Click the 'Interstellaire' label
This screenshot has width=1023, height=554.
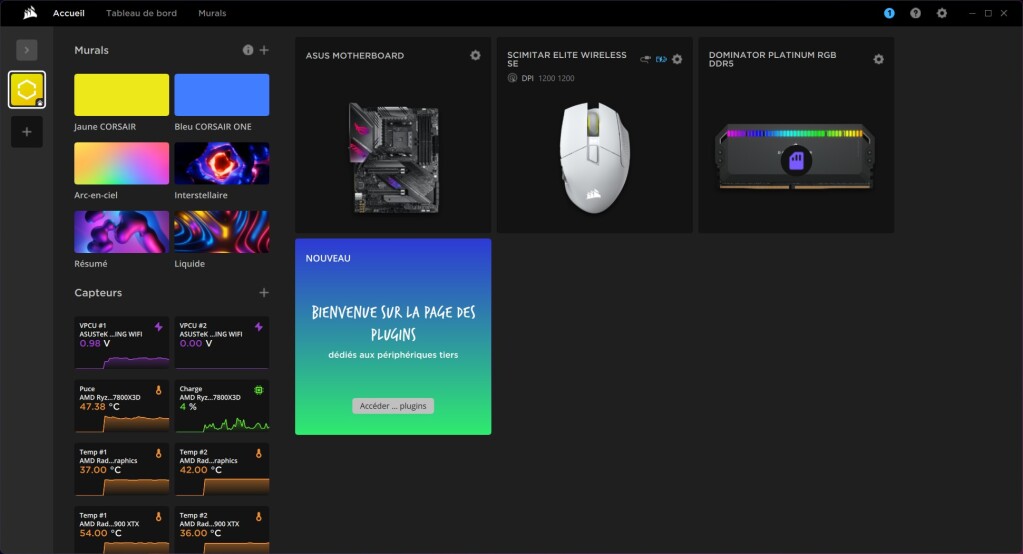tap(201, 195)
